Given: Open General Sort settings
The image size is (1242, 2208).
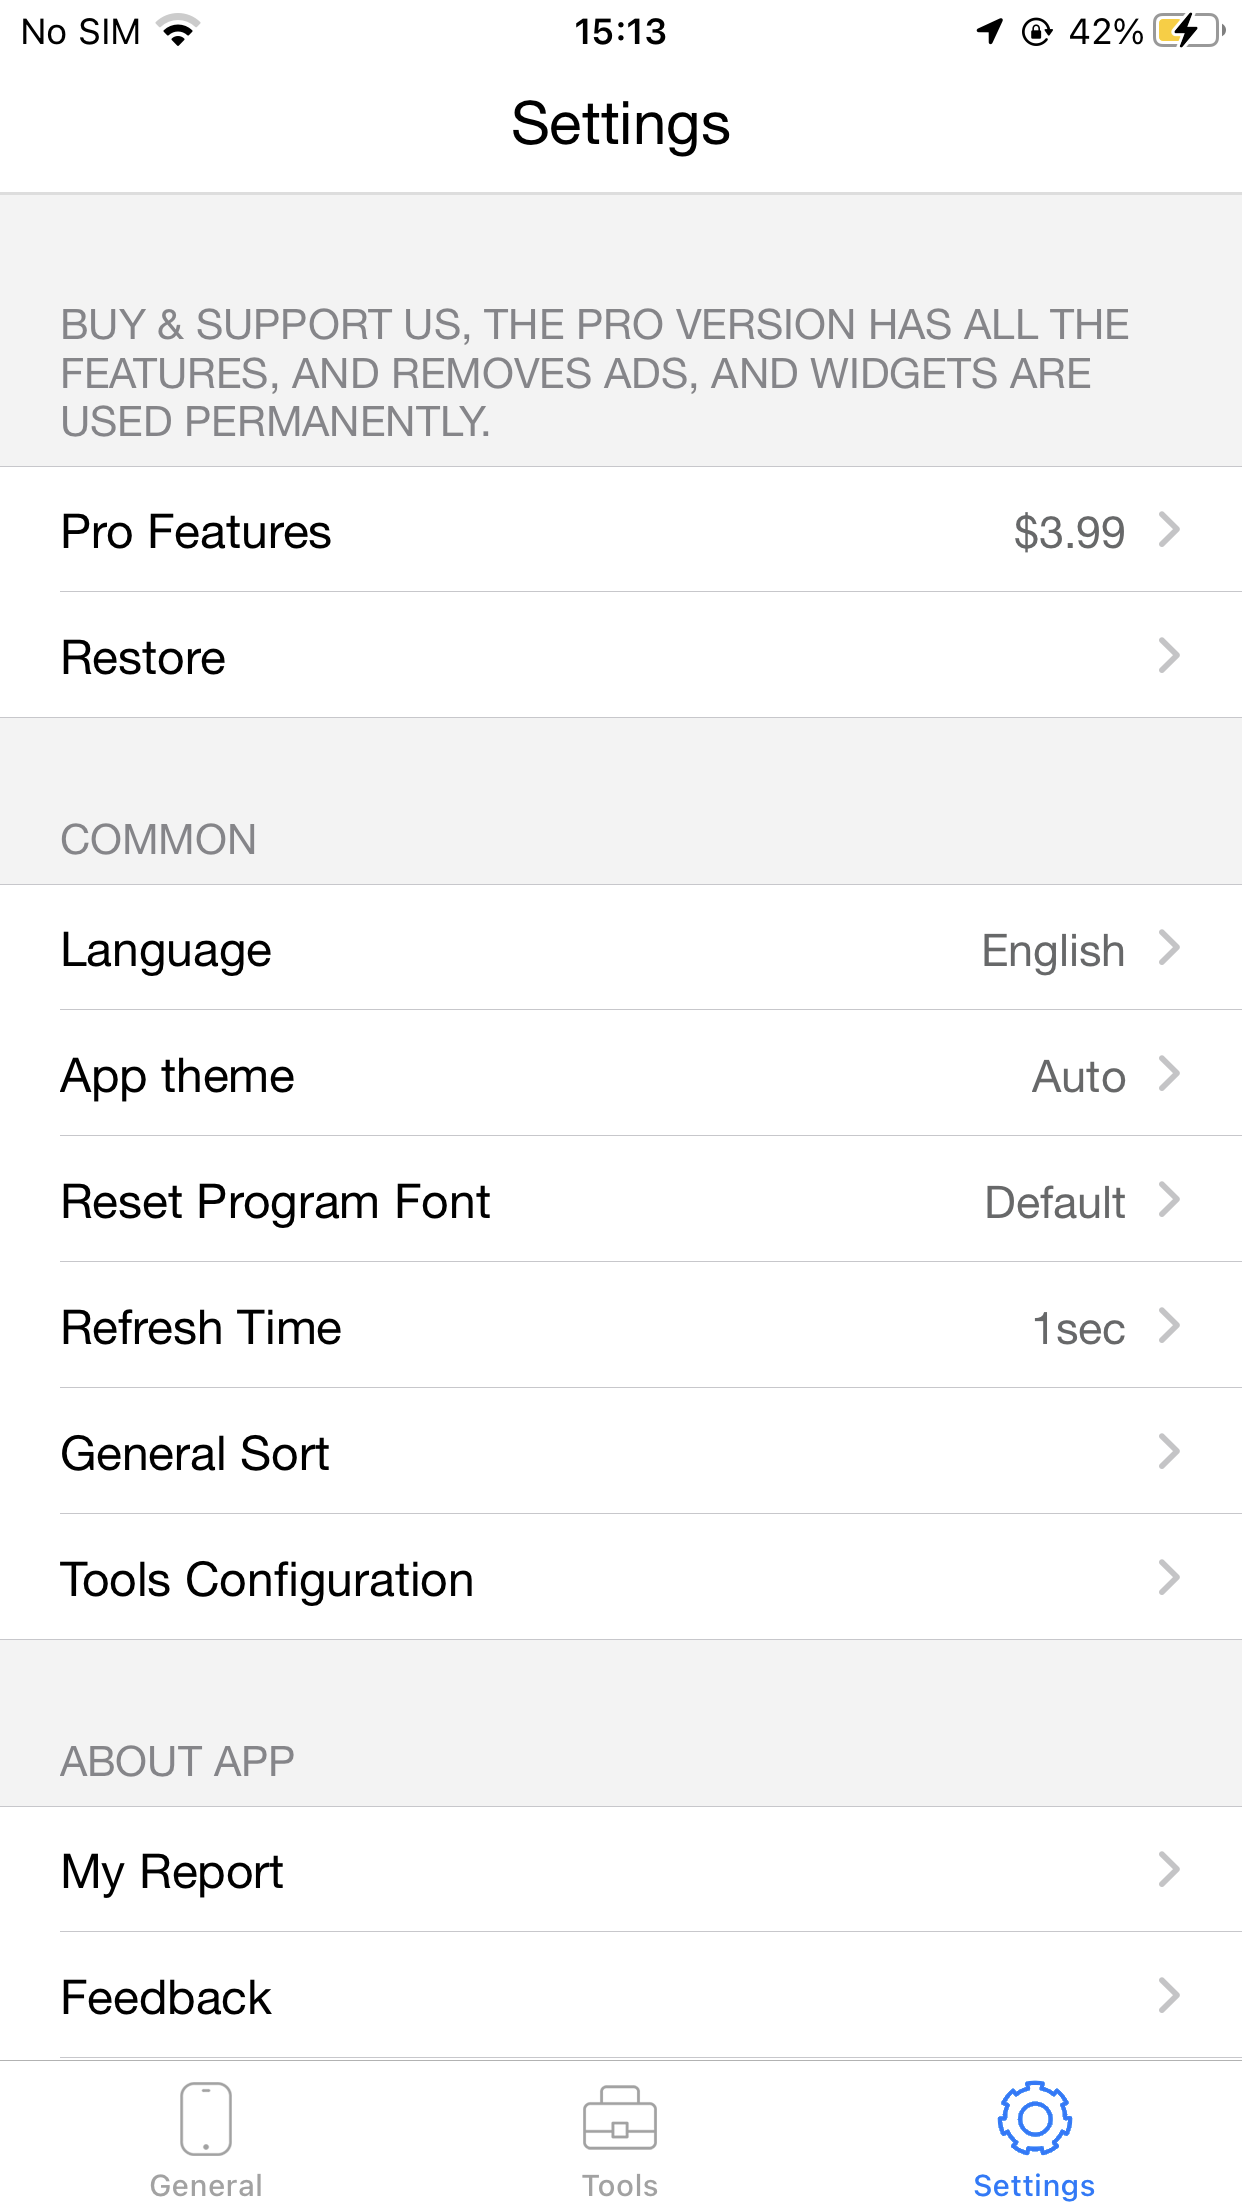Looking at the screenshot, I should tap(620, 1452).
